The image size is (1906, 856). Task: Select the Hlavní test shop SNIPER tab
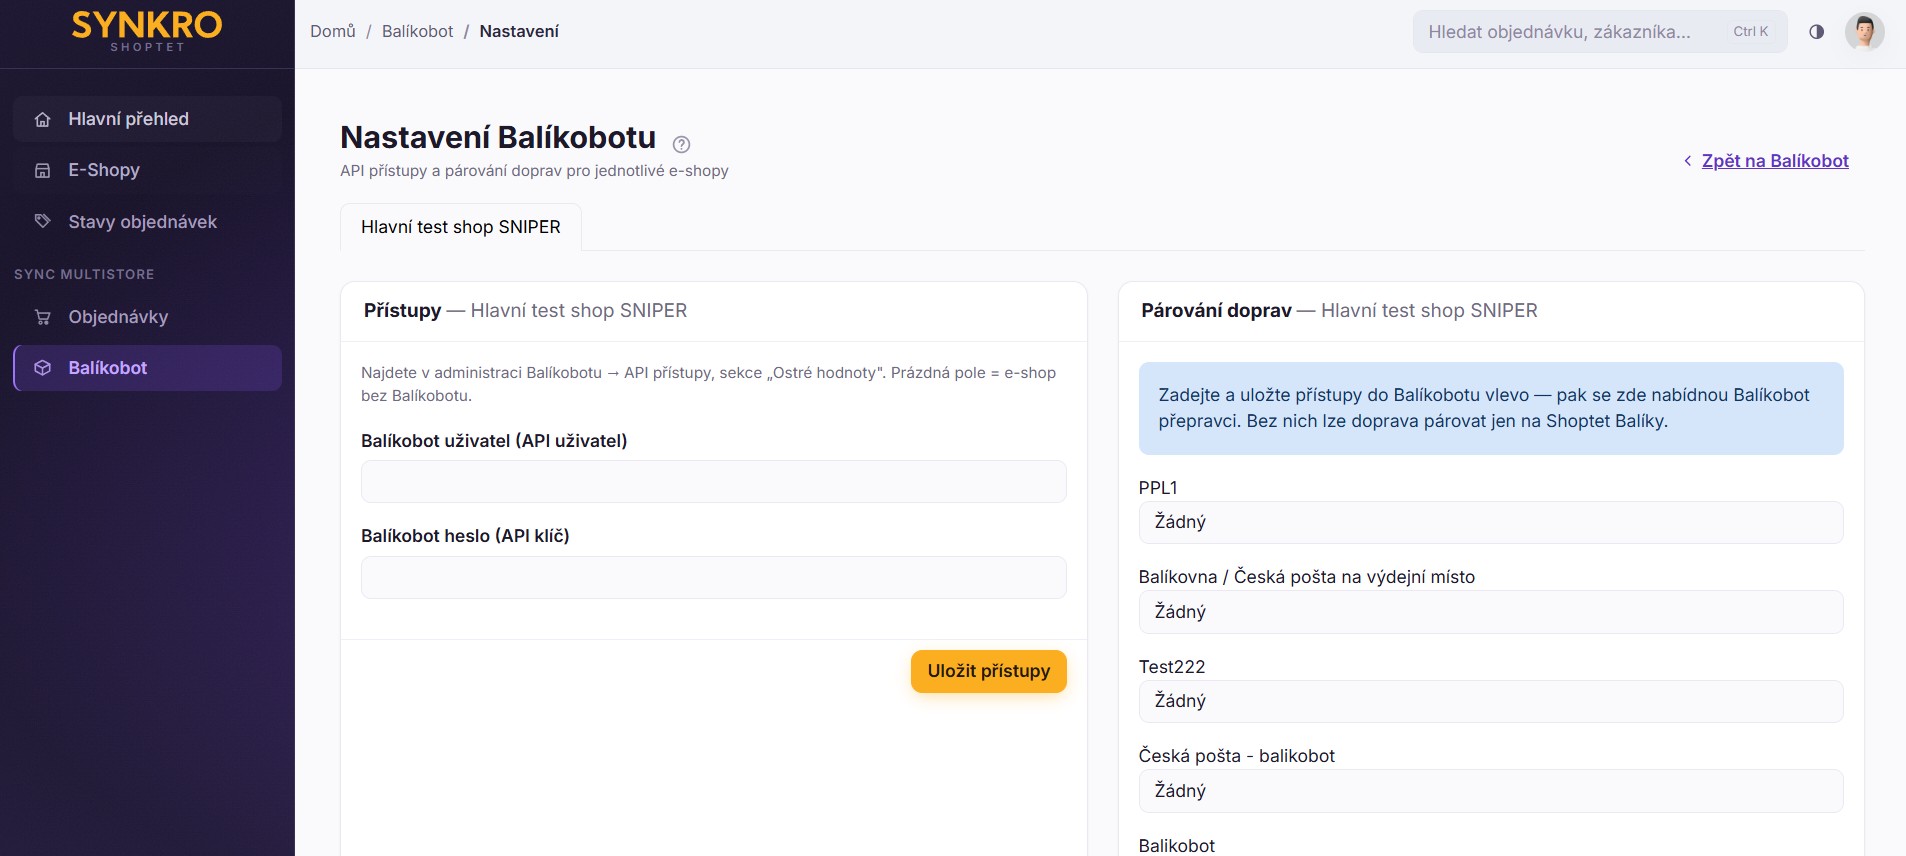[x=461, y=227]
